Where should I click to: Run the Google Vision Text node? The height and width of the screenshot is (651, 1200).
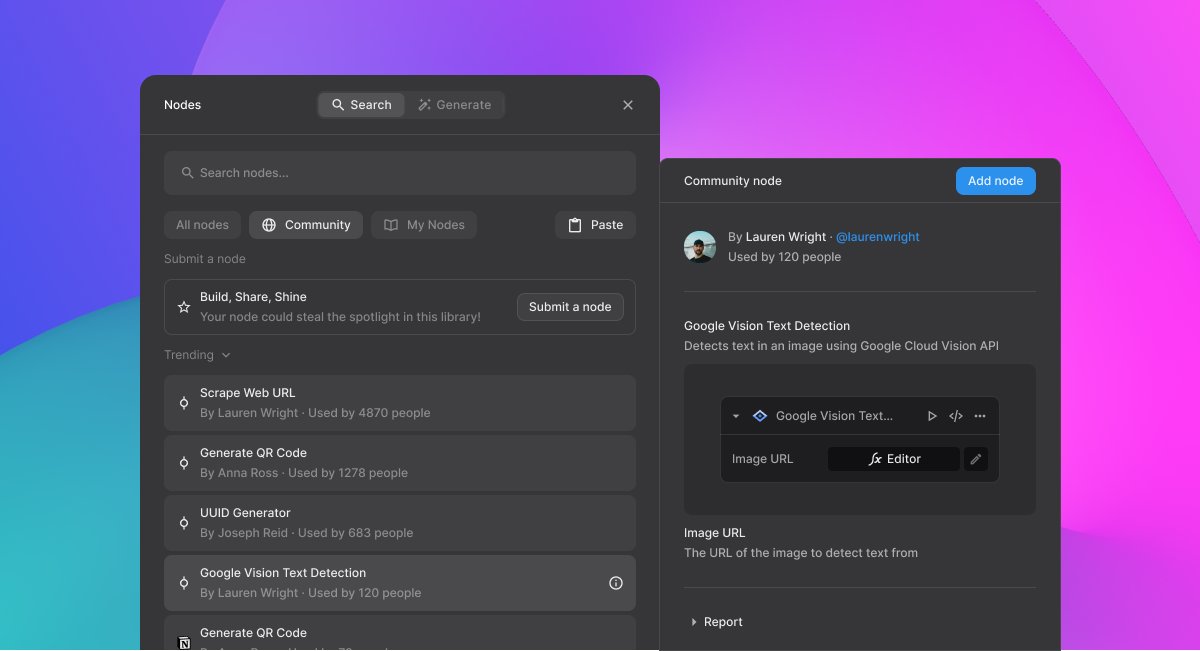(x=932, y=416)
